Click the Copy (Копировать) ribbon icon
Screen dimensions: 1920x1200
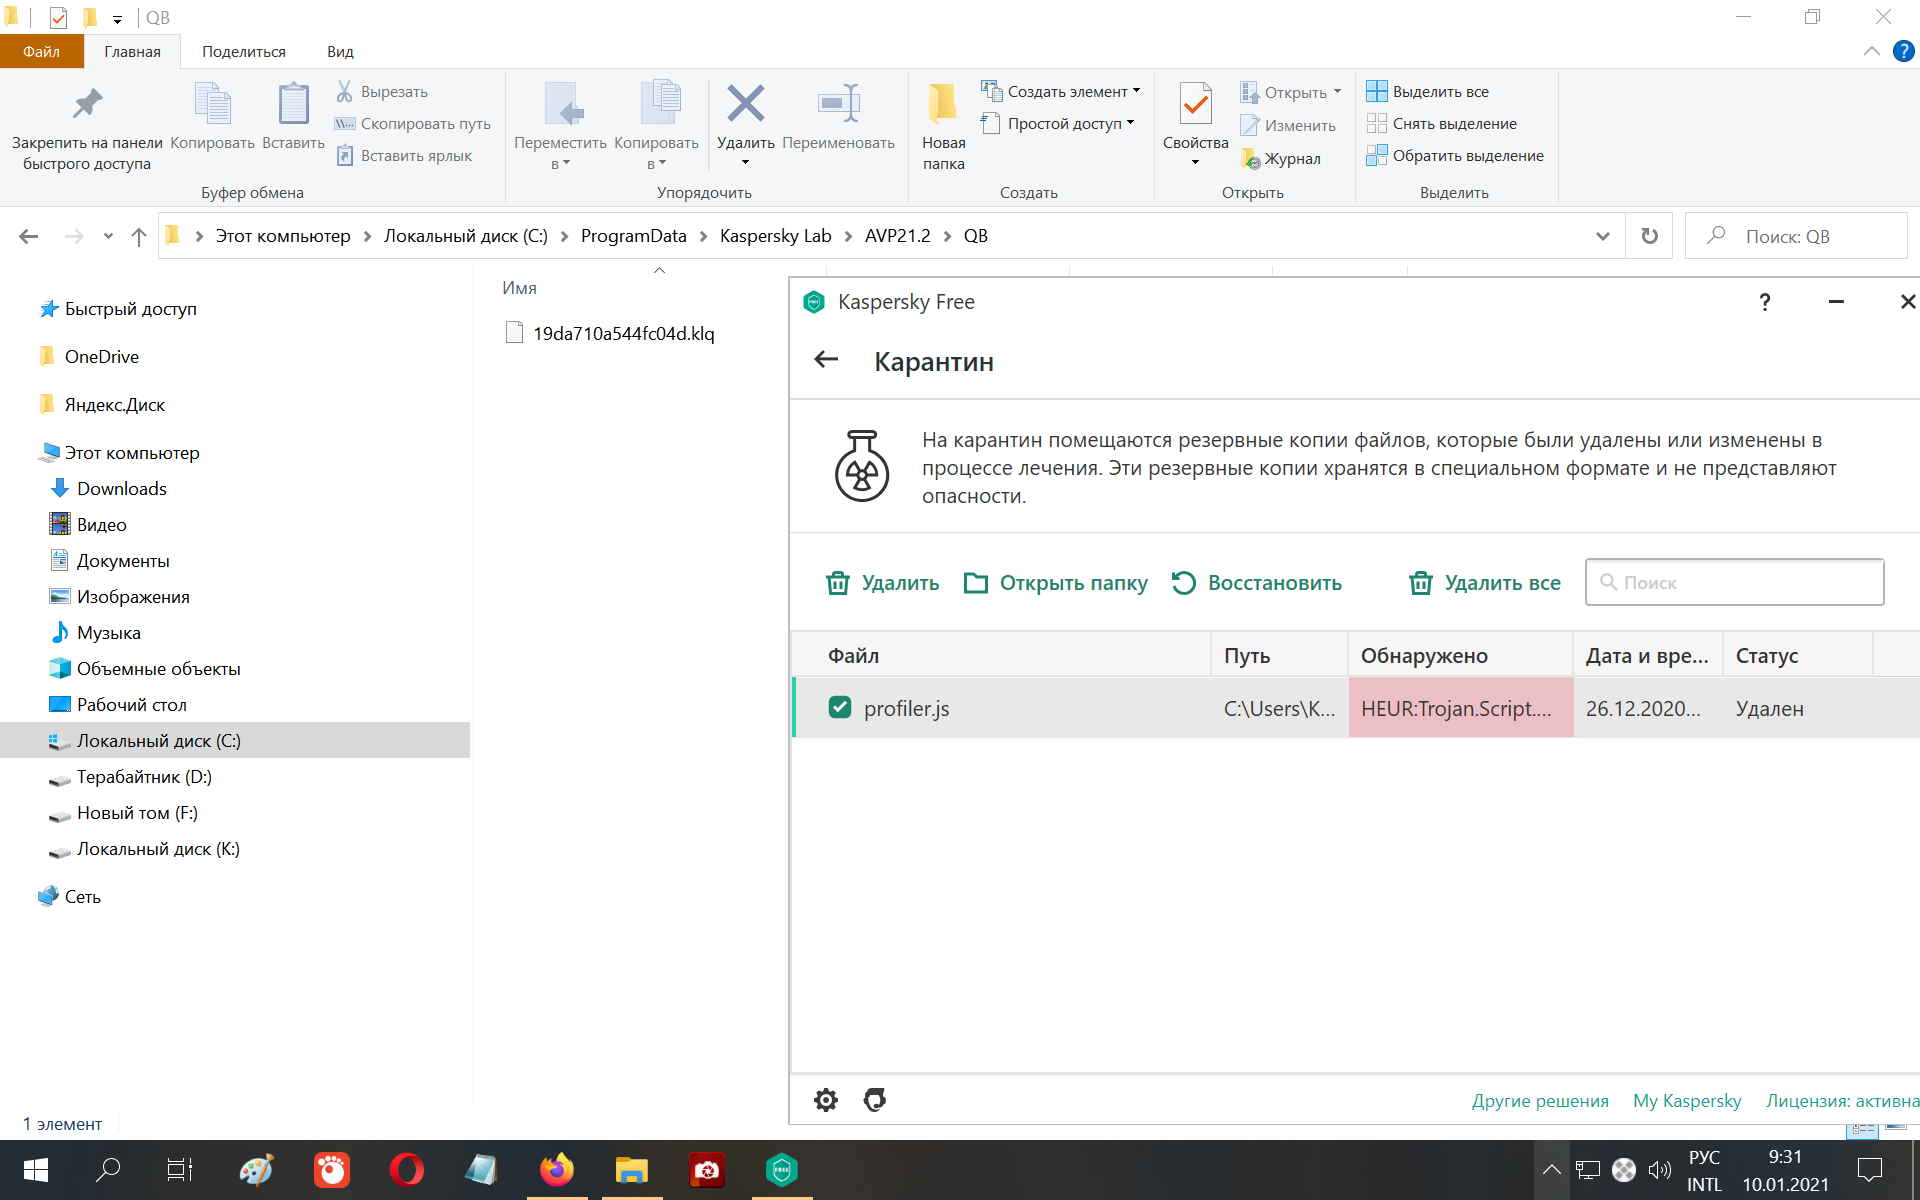pos(212,104)
